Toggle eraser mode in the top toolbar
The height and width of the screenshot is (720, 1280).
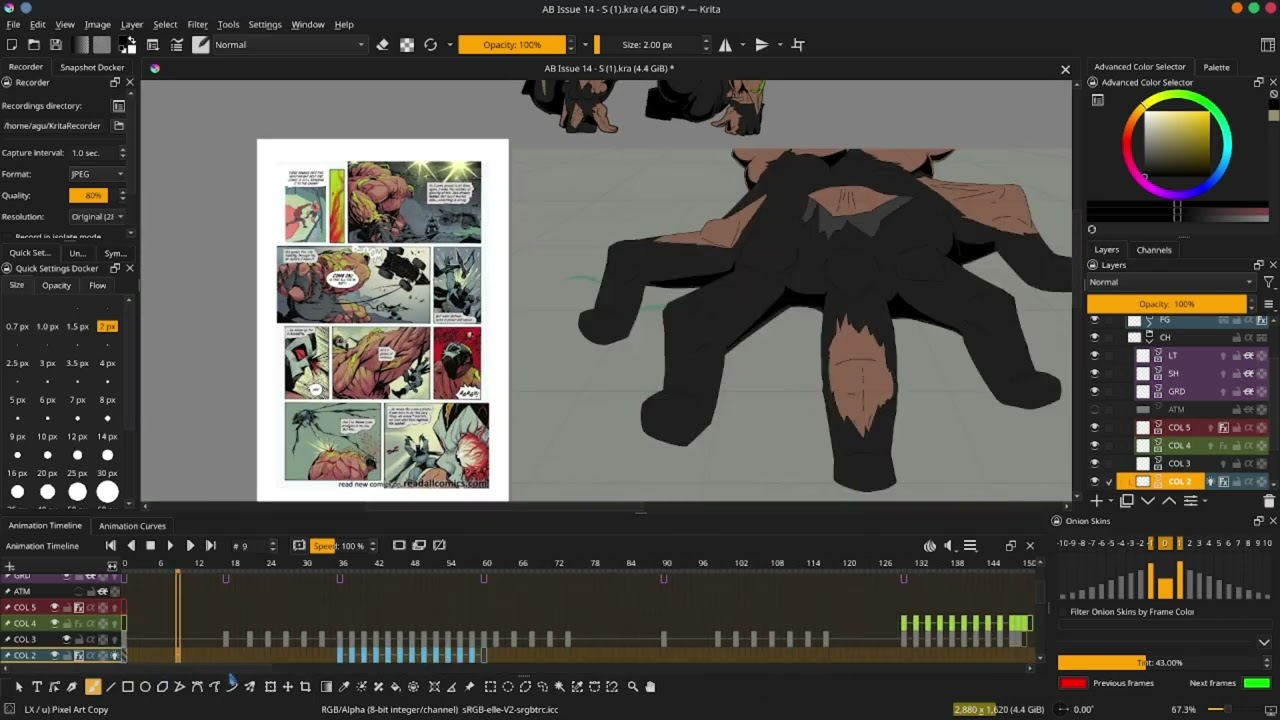point(382,45)
